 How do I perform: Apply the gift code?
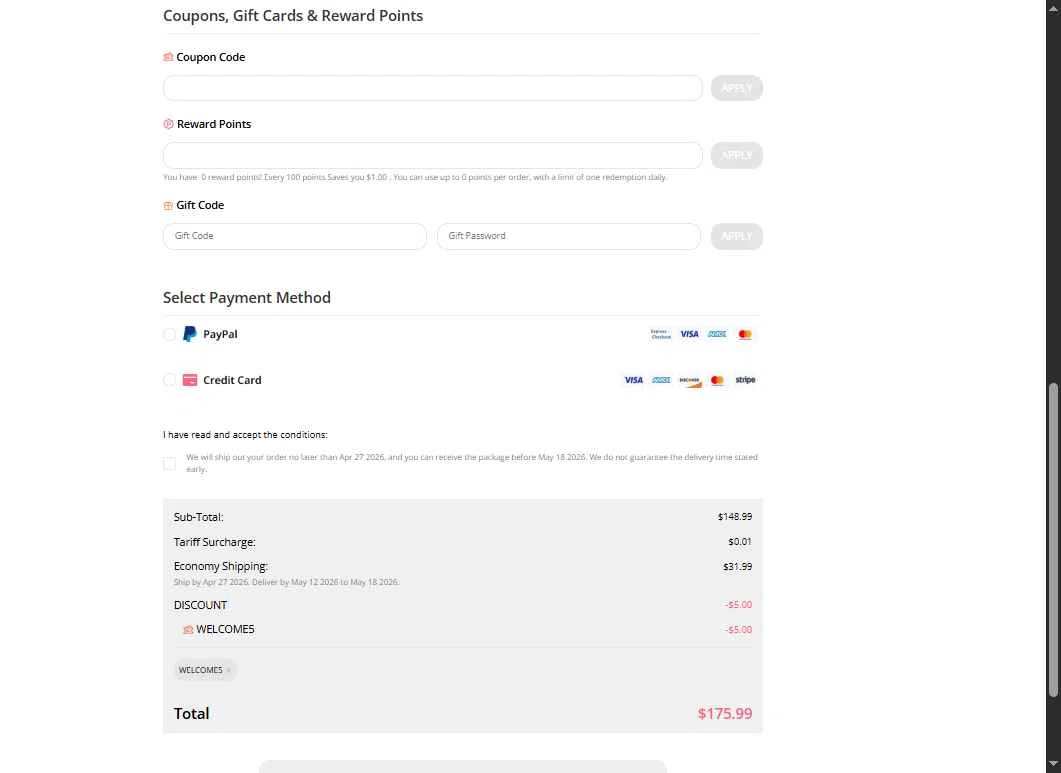coord(736,236)
